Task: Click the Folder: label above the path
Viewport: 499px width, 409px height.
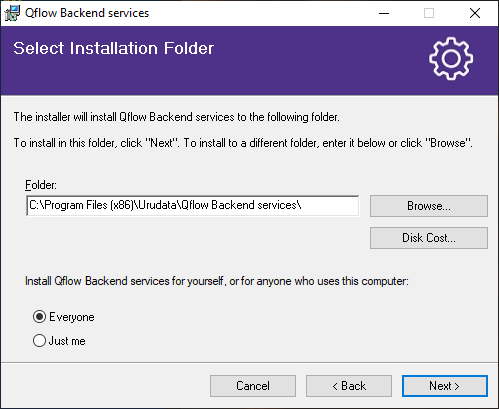Action: (x=41, y=185)
